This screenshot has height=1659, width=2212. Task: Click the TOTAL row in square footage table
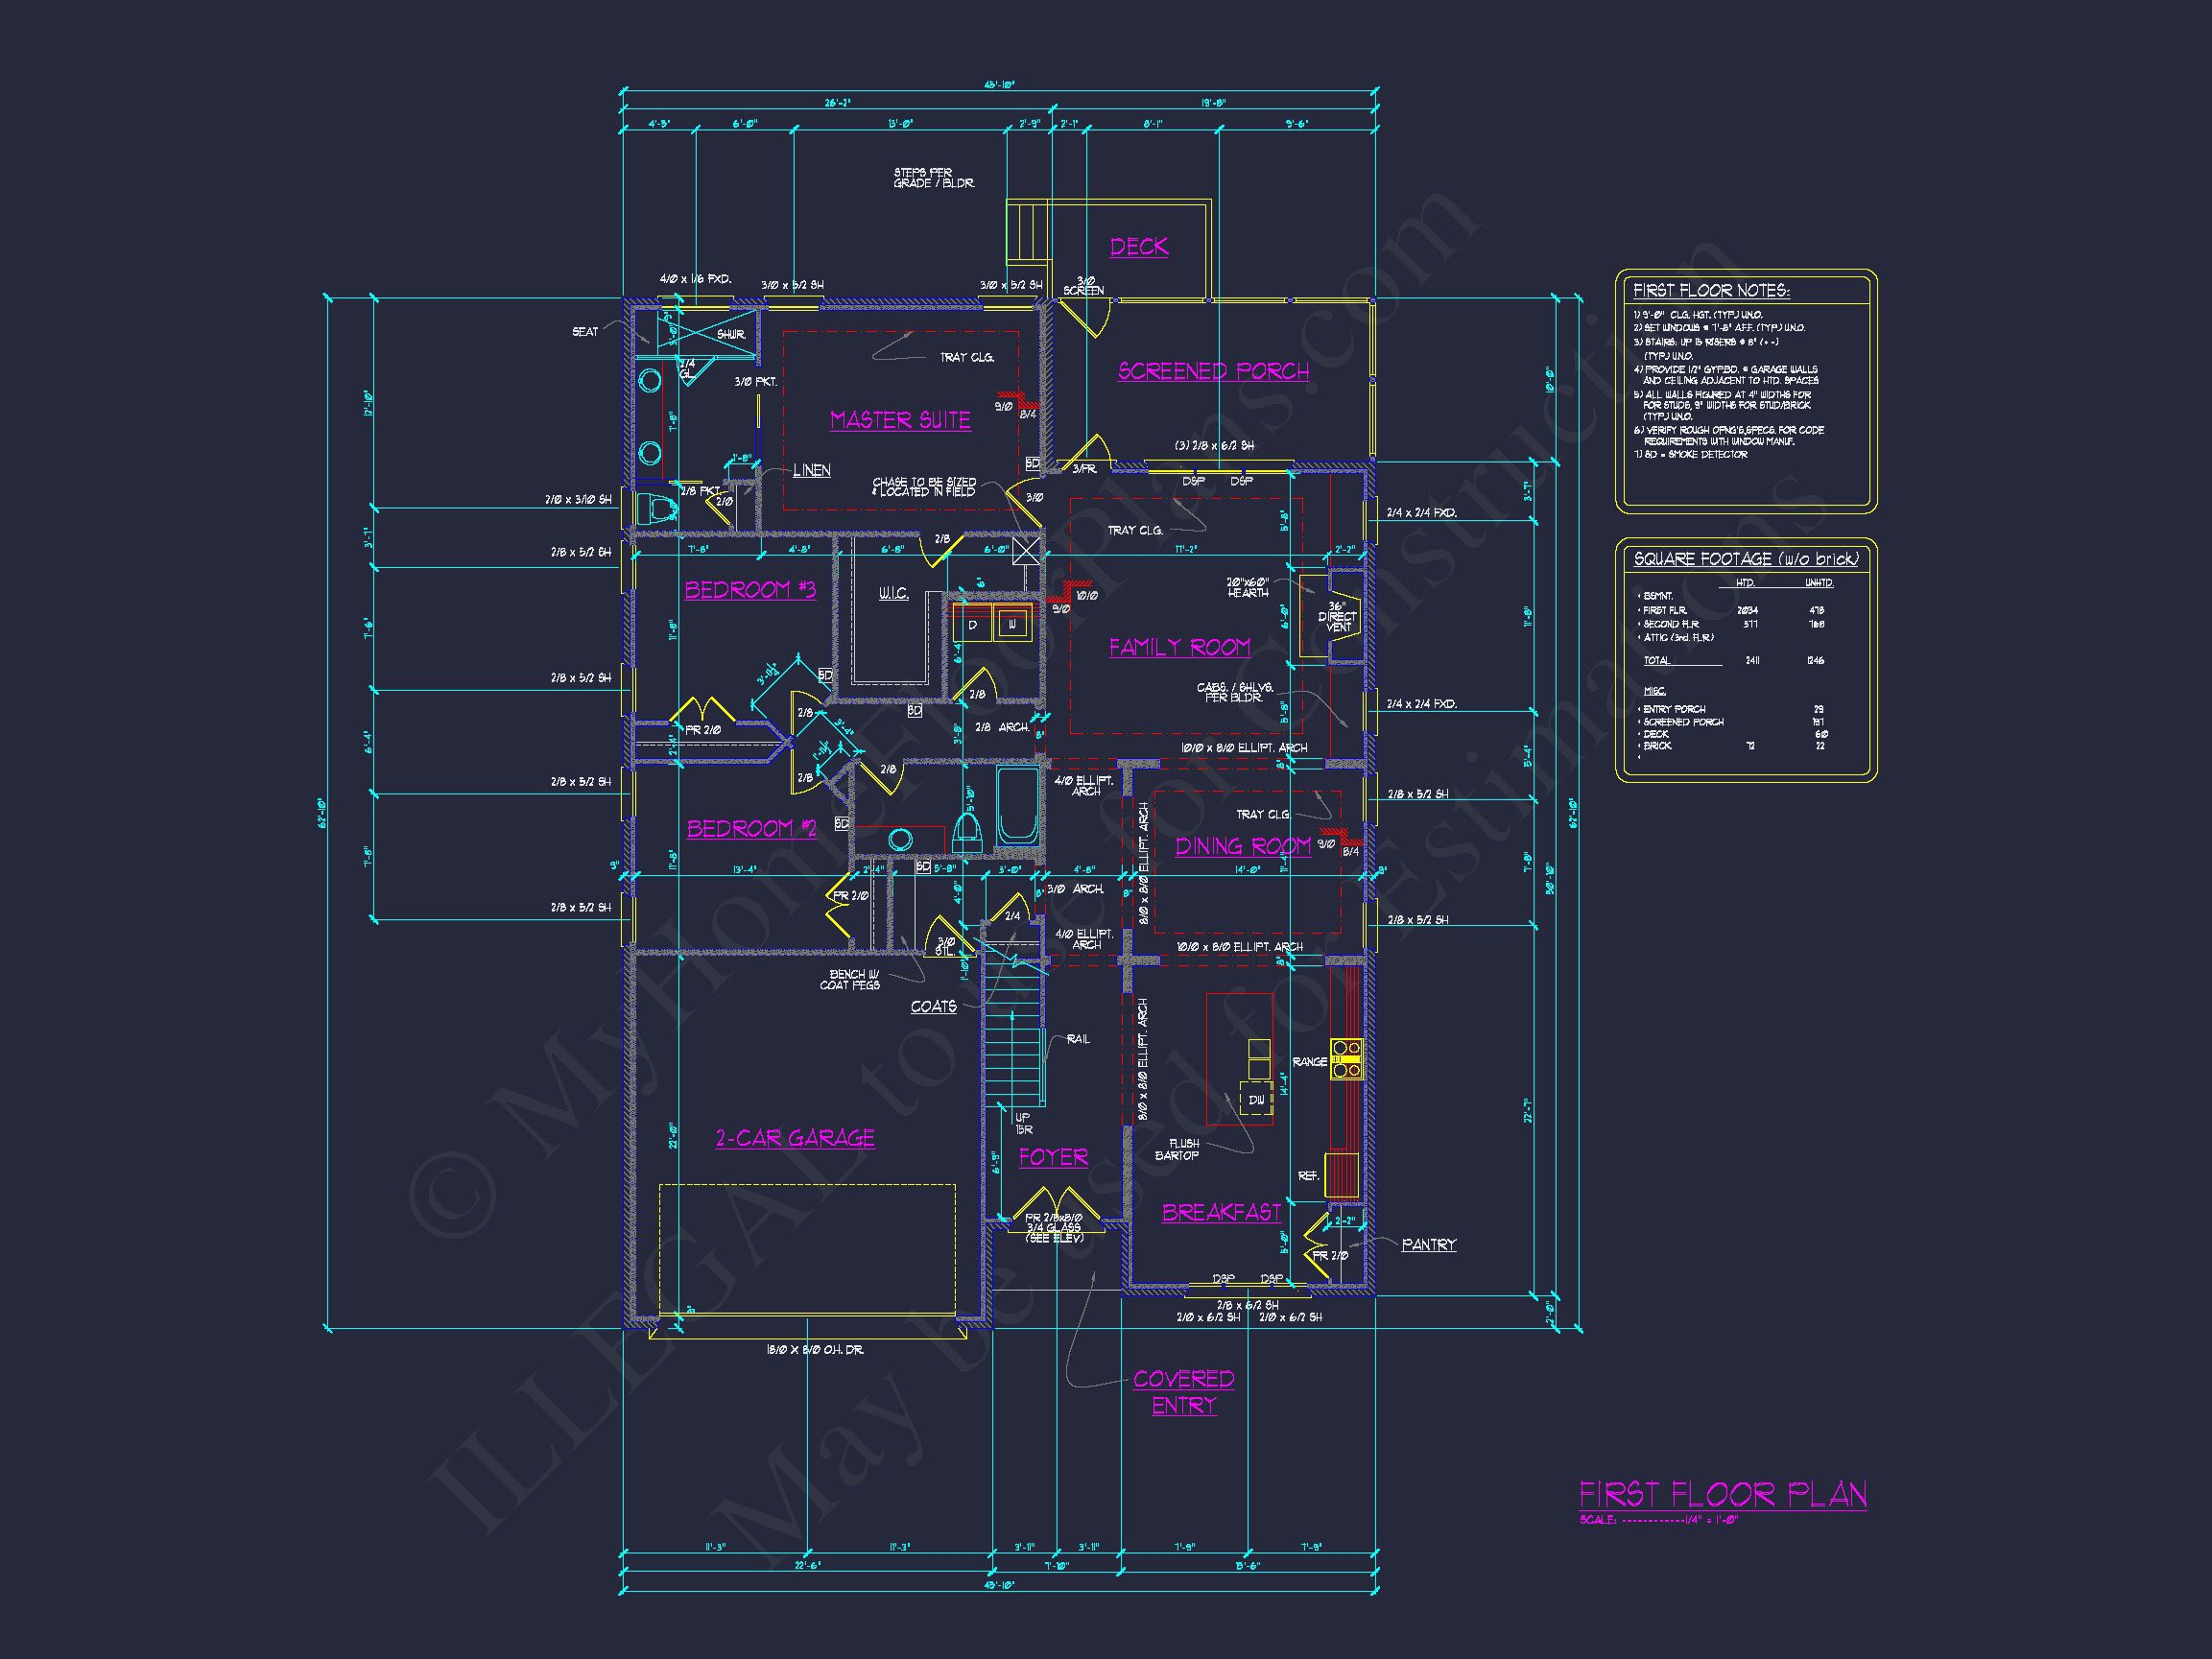click(1736, 661)
